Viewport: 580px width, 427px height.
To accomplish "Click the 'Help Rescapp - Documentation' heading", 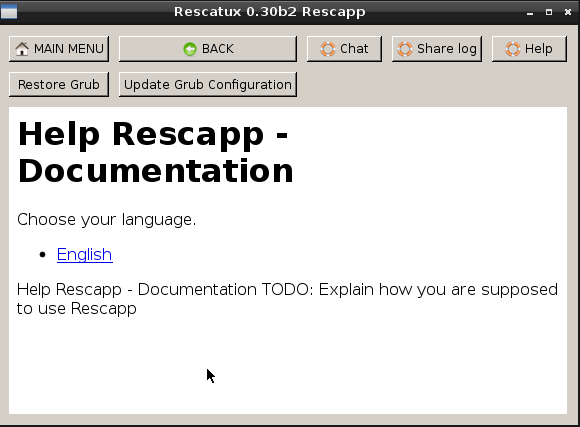I will pyautogui.click(x=155, y=152).
